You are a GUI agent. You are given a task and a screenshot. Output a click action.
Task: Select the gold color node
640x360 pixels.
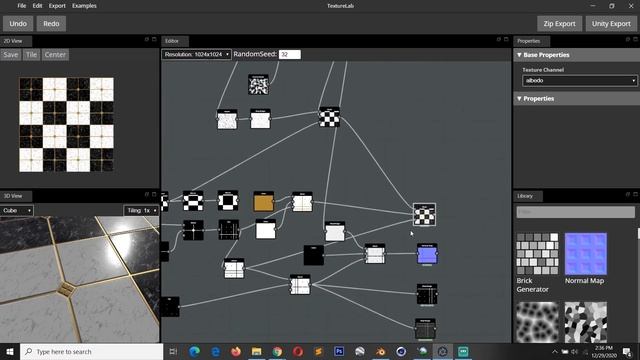click(x=264, y=201)
